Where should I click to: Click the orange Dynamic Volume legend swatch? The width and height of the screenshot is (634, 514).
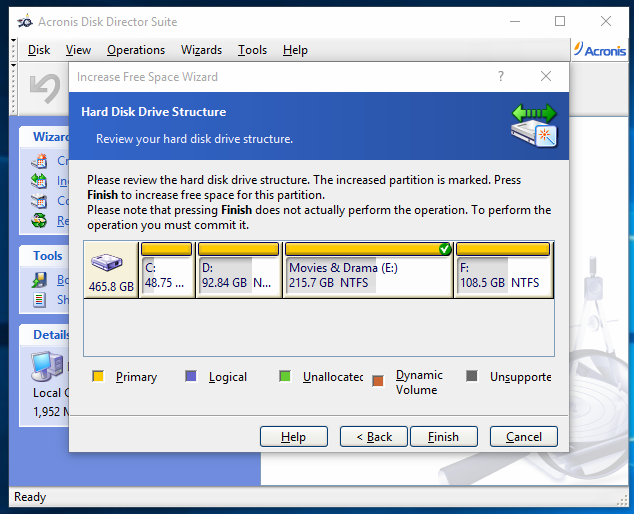[x=378, y=381]
